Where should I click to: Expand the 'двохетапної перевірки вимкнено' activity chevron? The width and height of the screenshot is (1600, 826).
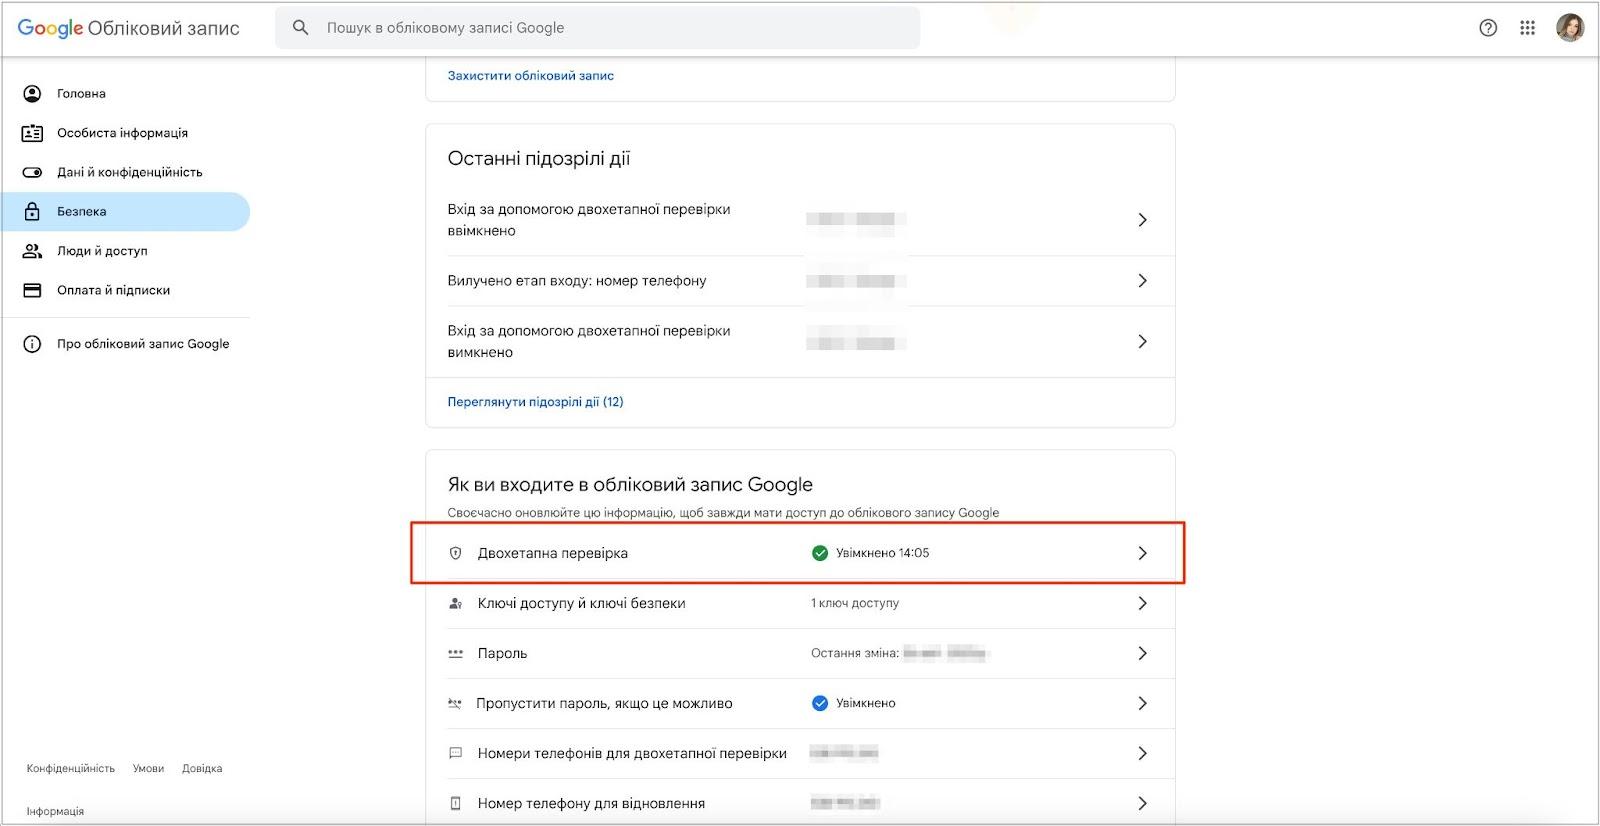(1142, 342)
